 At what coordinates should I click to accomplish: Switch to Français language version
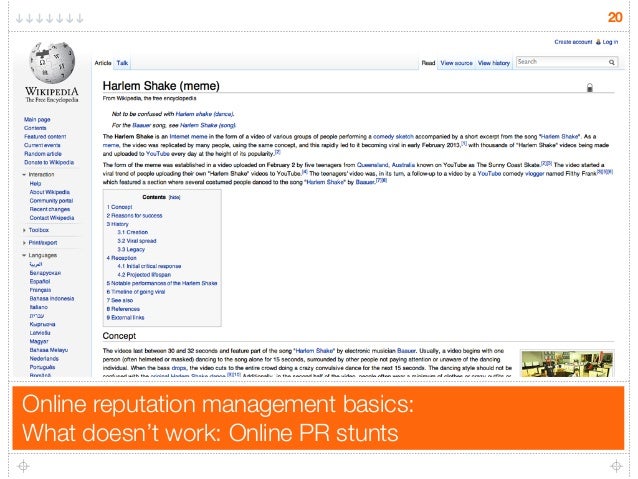pos(40,290)
